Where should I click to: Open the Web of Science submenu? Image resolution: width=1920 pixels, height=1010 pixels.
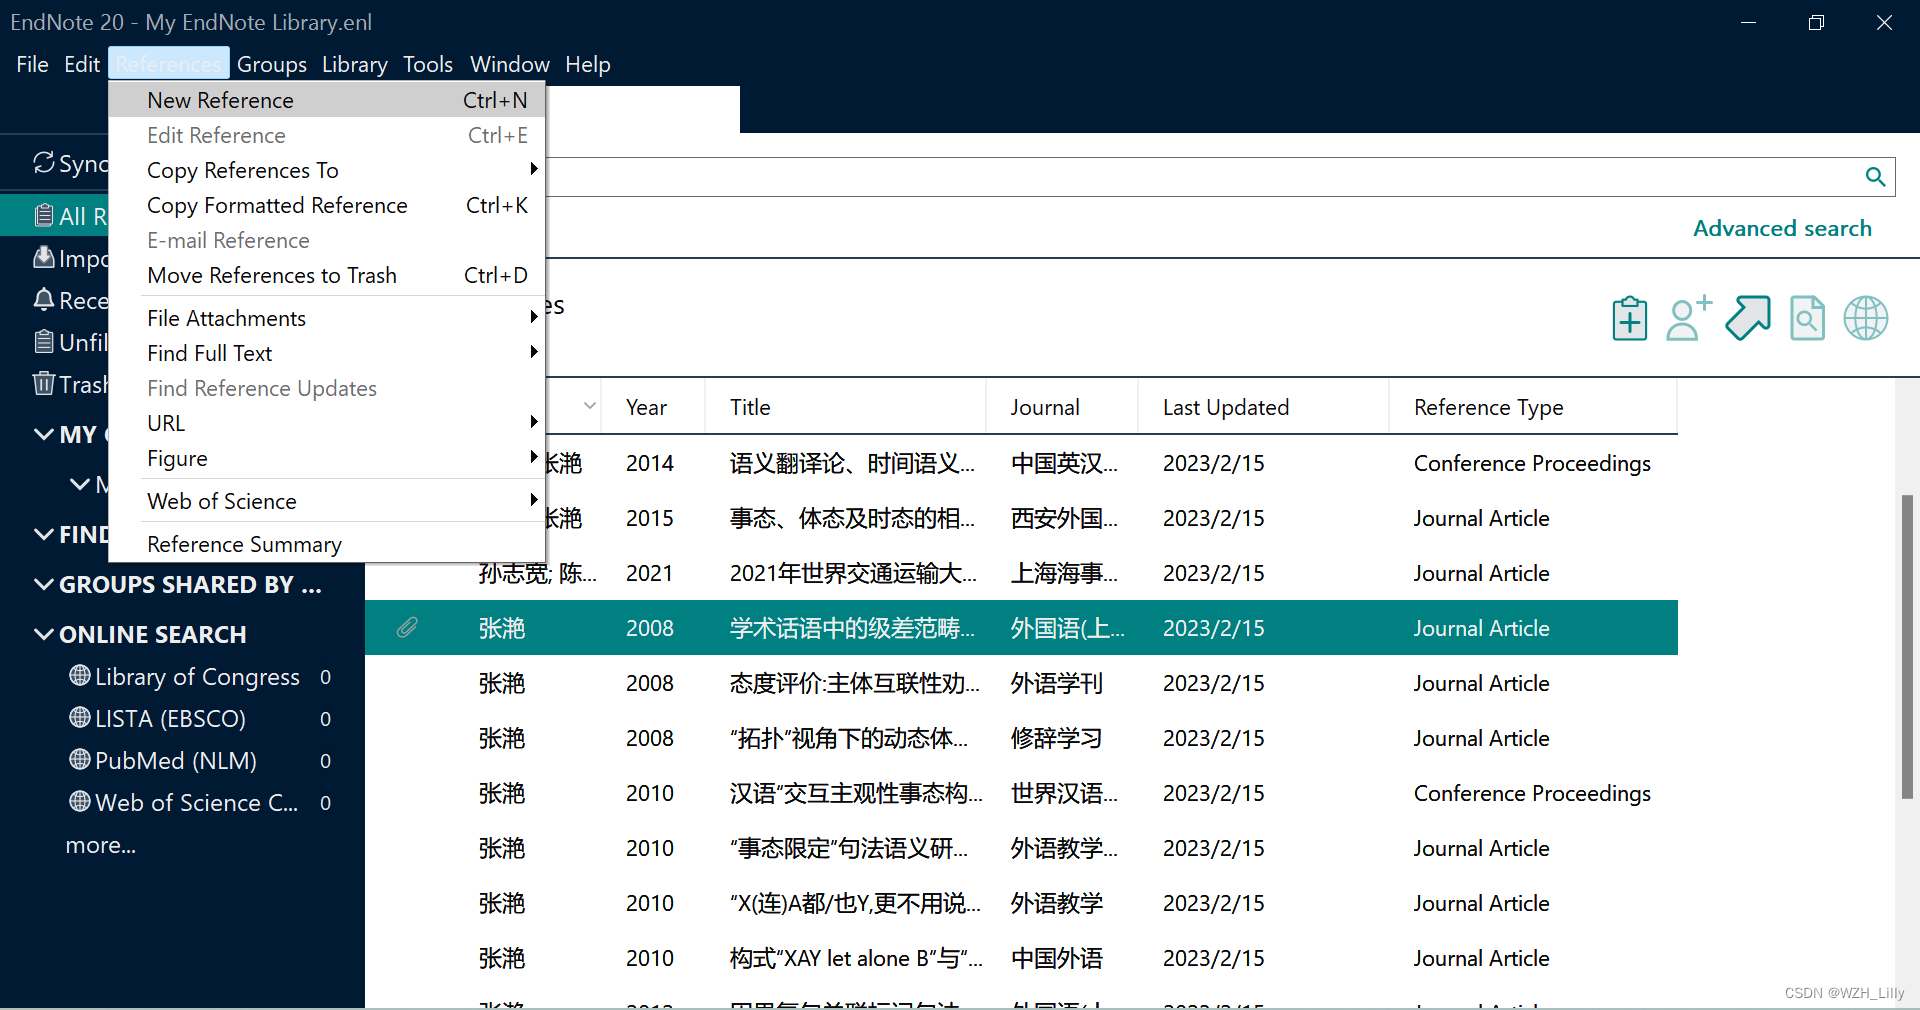327,501
